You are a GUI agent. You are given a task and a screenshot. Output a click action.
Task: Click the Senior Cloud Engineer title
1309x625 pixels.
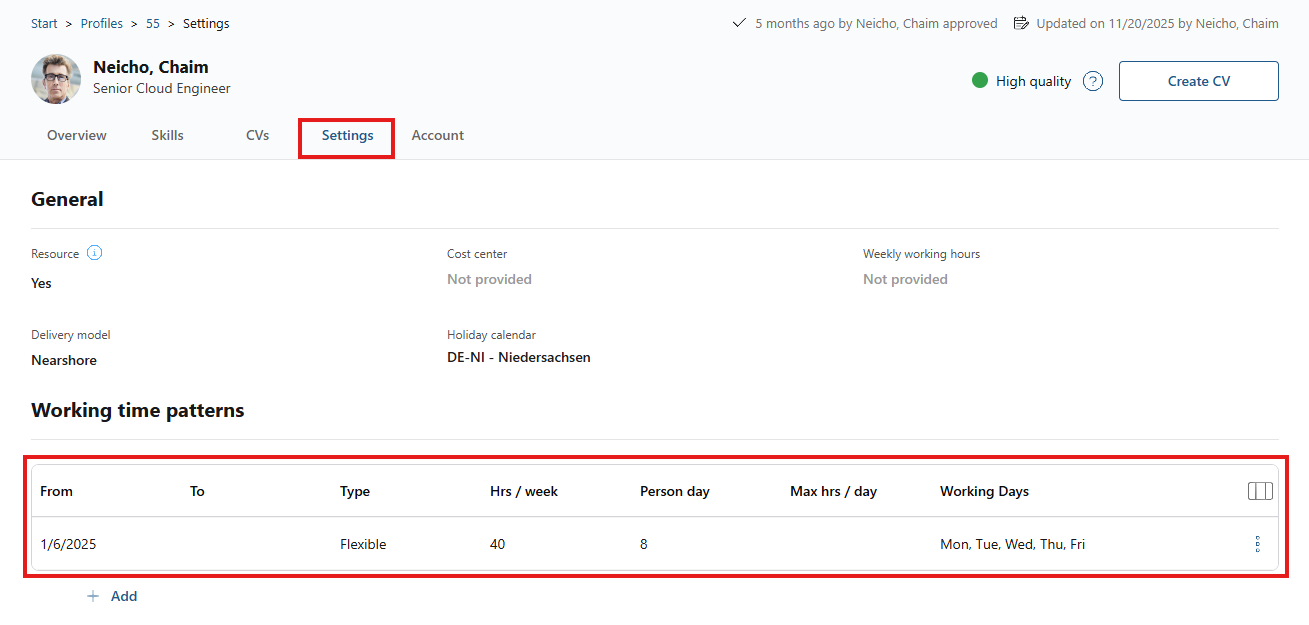tap(162, 88)
